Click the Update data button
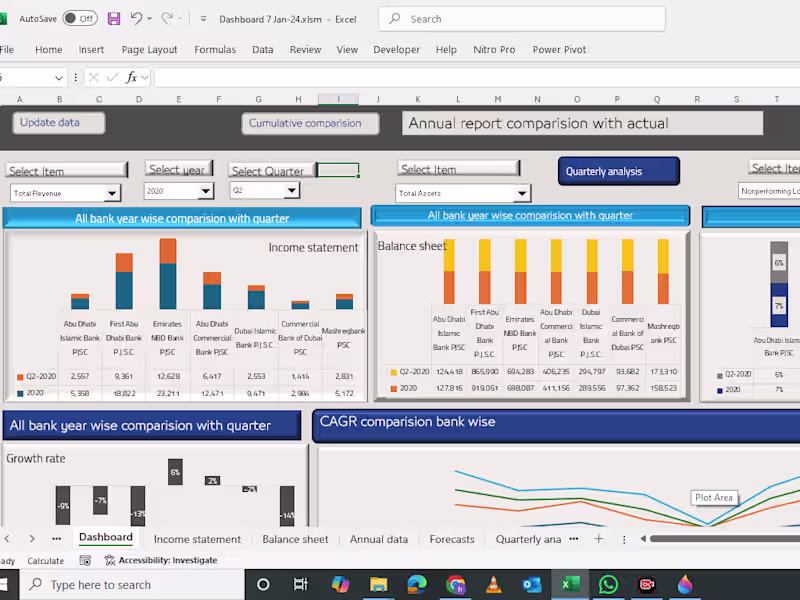The height and width of the screenshot is (600, 800). pos(58,122)
